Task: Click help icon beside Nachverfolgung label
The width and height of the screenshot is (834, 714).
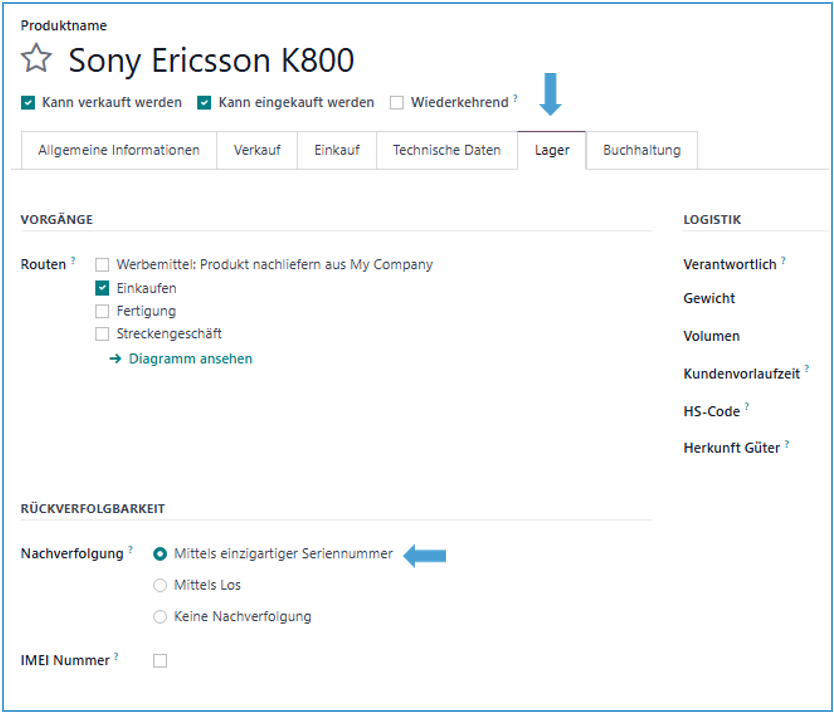Action: [x=129, y=550]
